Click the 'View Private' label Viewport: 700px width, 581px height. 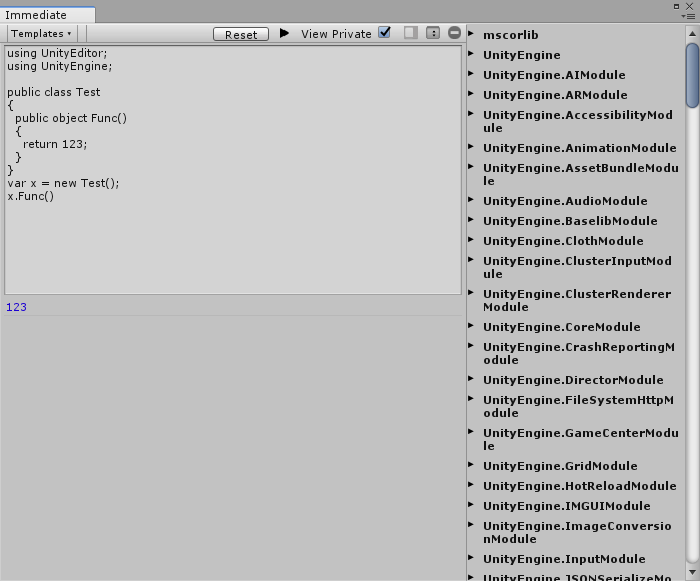click(336, 34)
